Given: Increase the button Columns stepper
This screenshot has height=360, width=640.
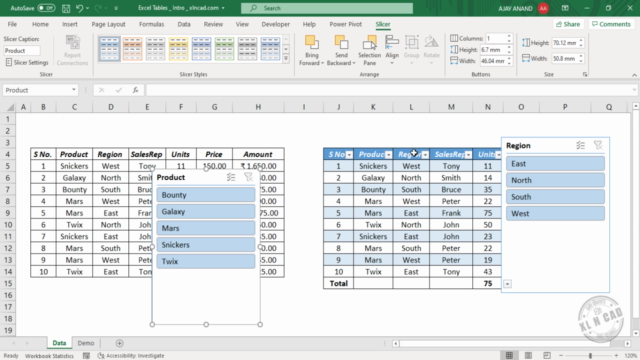Looking at the screenshot, I should (x=509, y=36).
